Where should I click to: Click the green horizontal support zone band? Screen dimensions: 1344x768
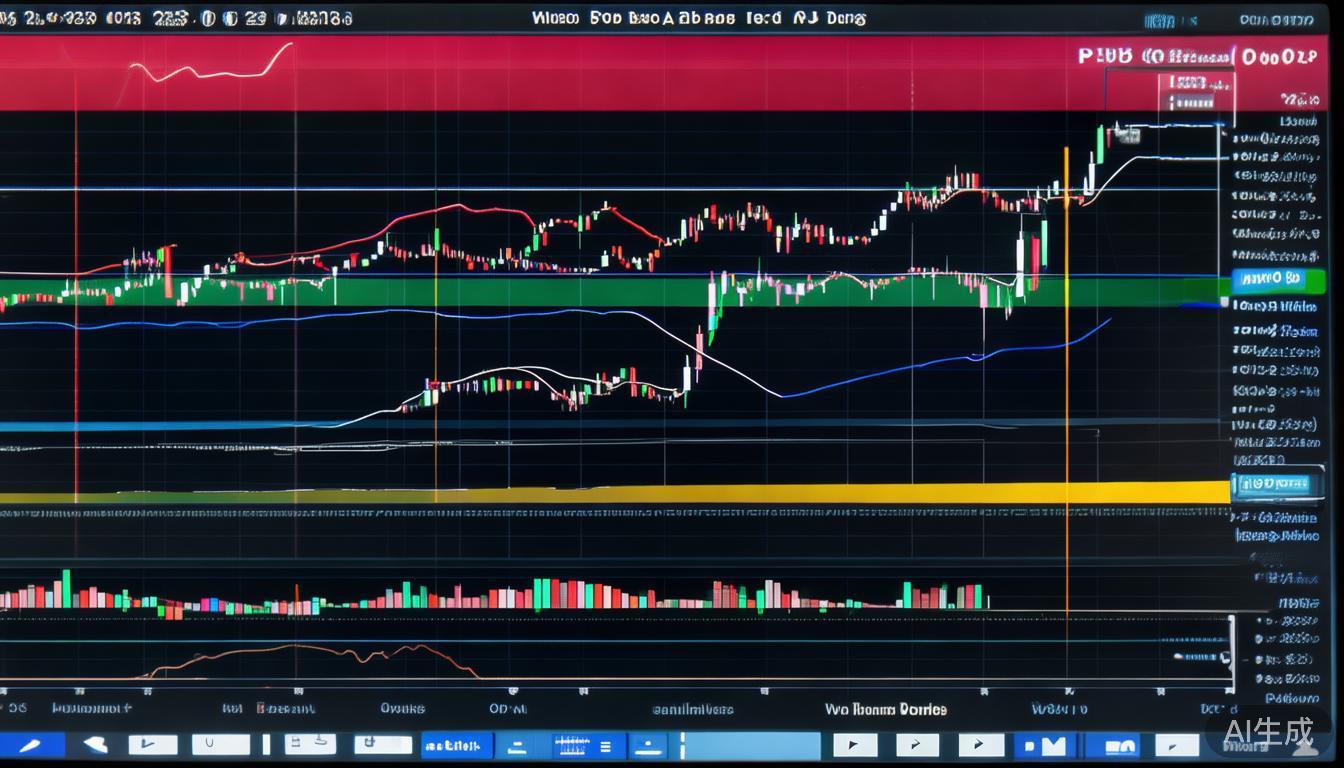[x=500, y=292]
